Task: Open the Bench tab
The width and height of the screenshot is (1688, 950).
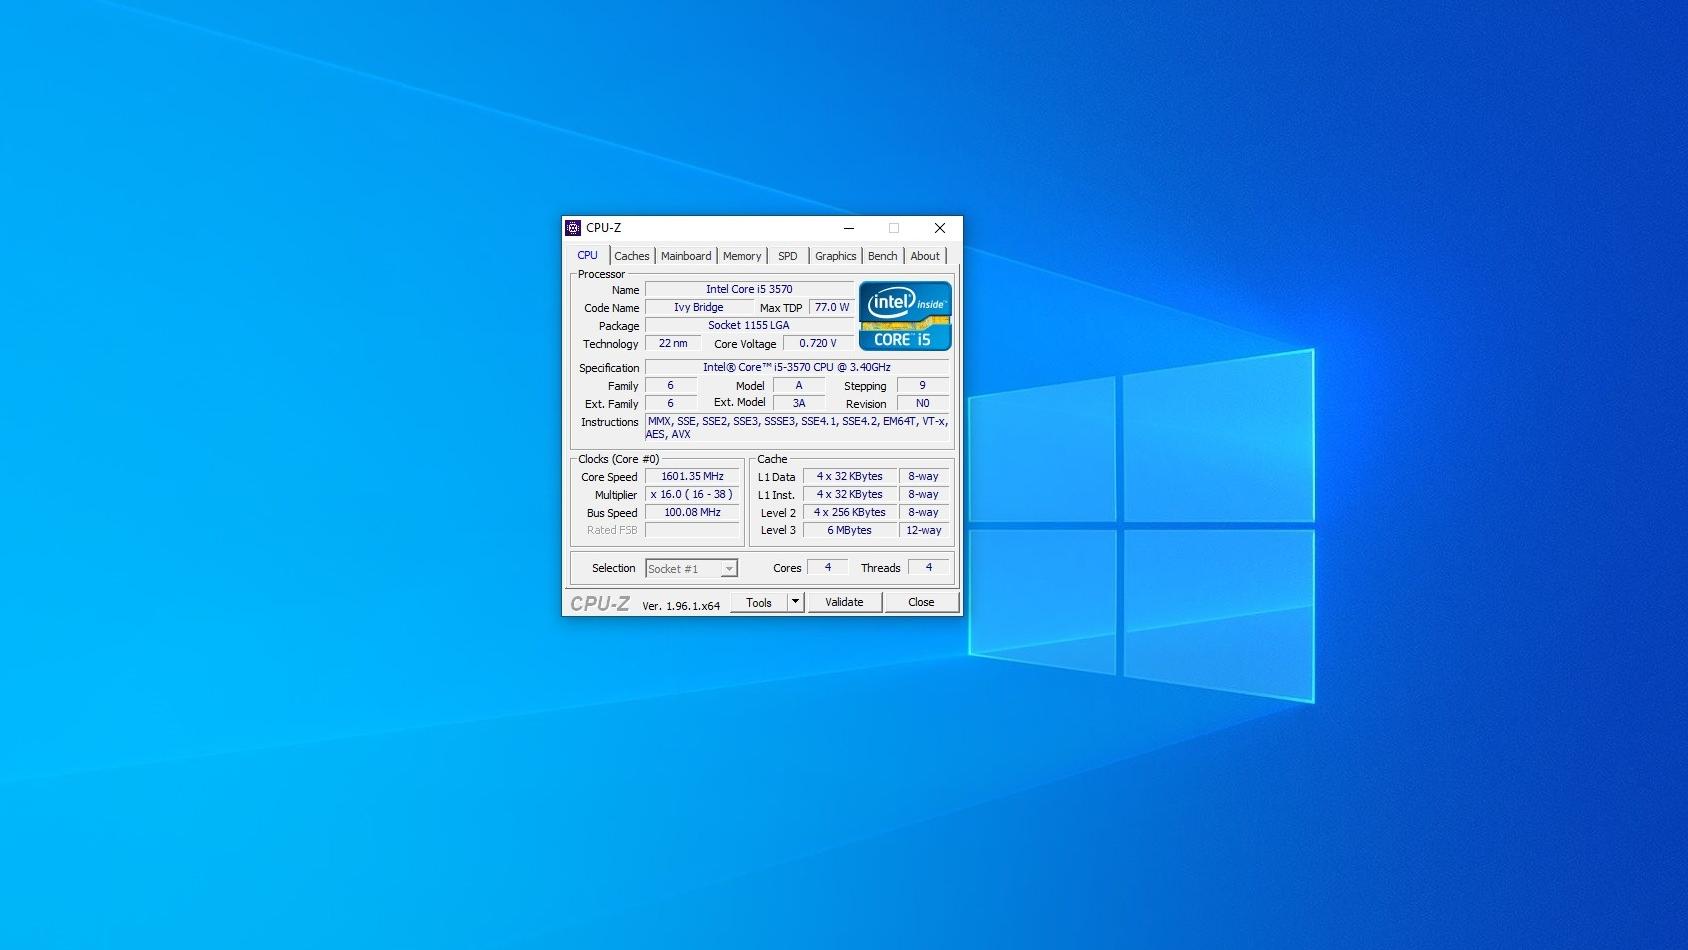Action: 882,256
